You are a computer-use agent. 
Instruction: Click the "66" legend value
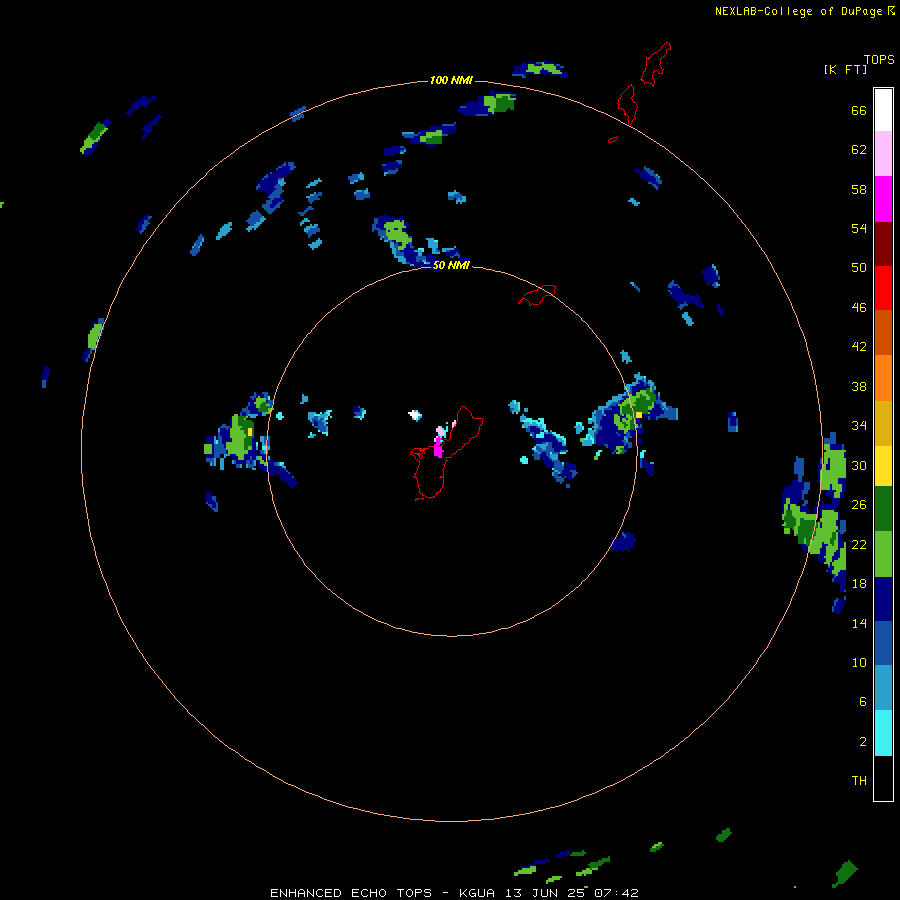click(859, 110)
